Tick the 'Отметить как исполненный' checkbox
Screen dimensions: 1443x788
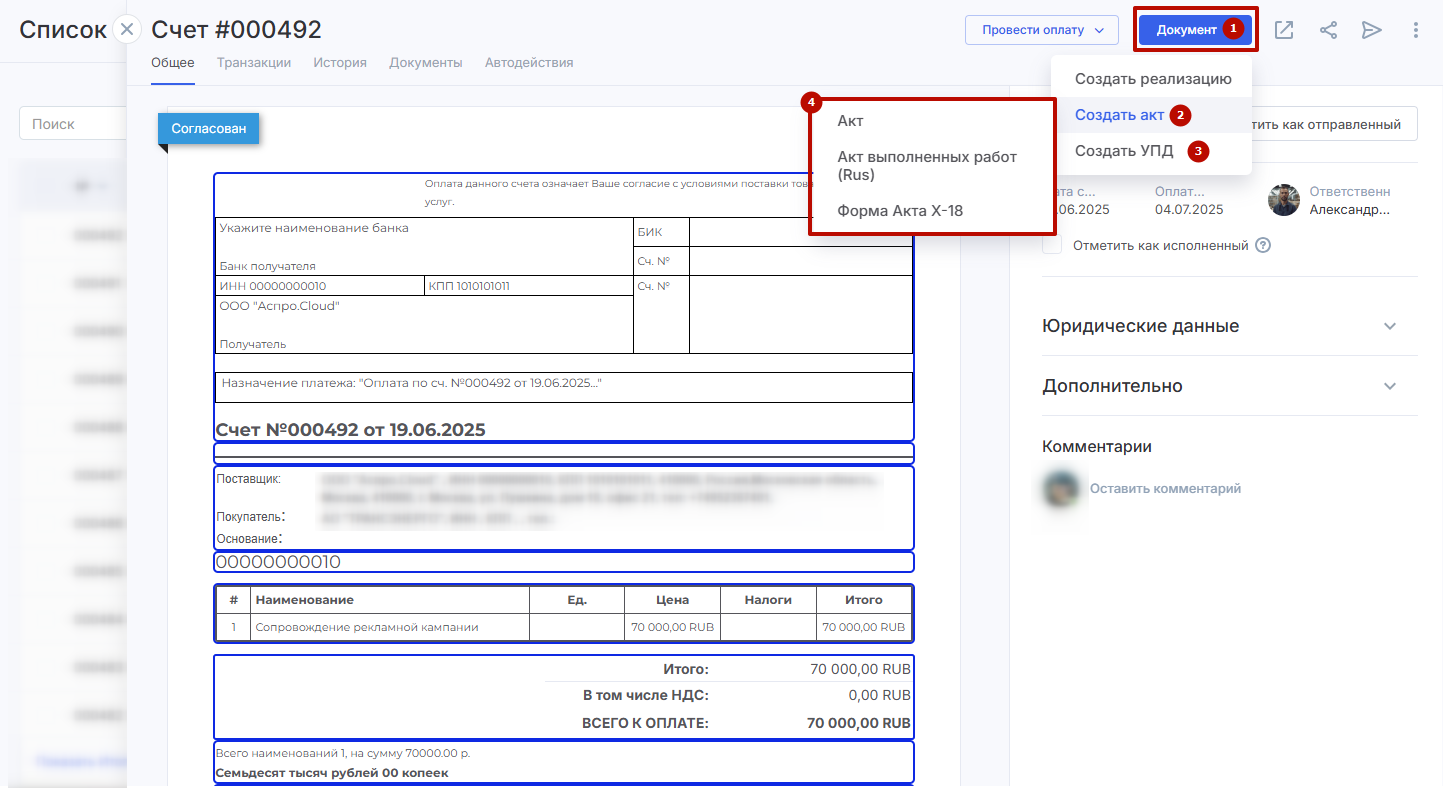coord(1052,245)
